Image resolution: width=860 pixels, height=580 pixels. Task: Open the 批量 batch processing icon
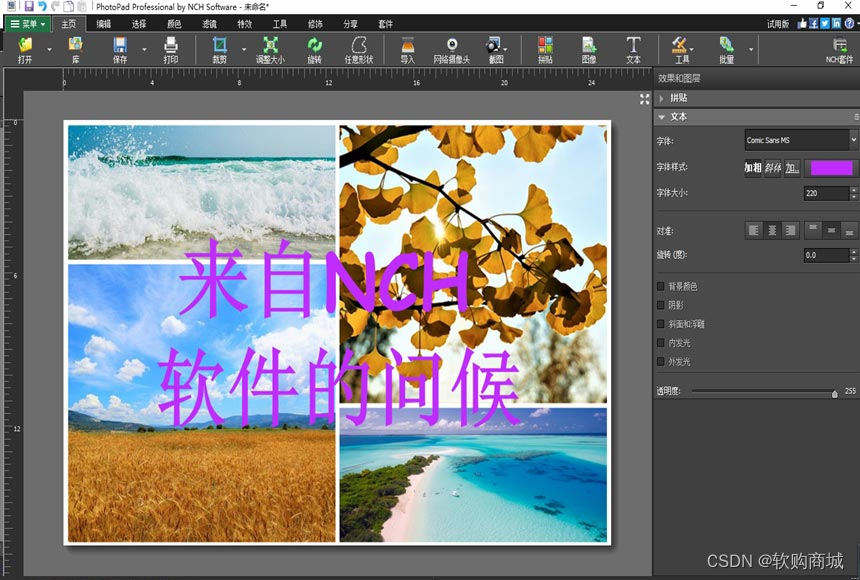[726, 50]
